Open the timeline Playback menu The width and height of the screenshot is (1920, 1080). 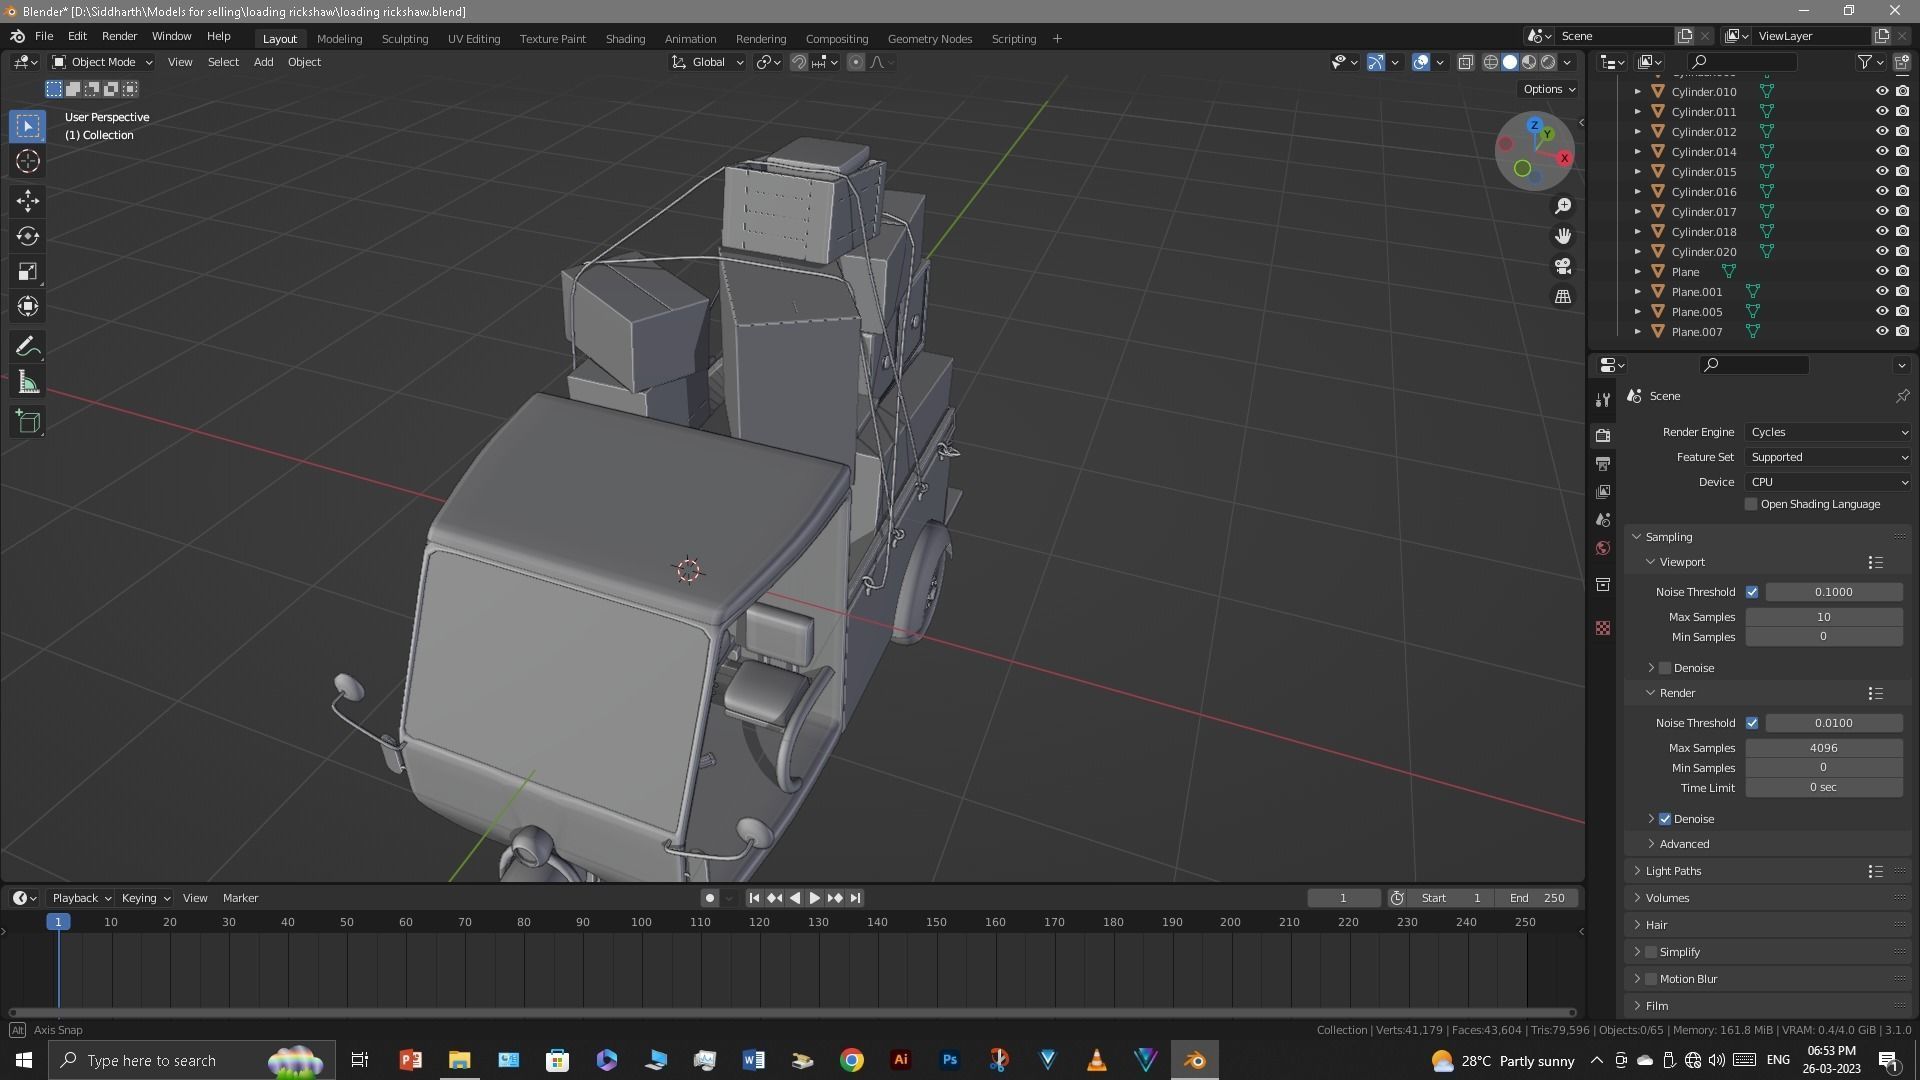(x=81, y=898)
